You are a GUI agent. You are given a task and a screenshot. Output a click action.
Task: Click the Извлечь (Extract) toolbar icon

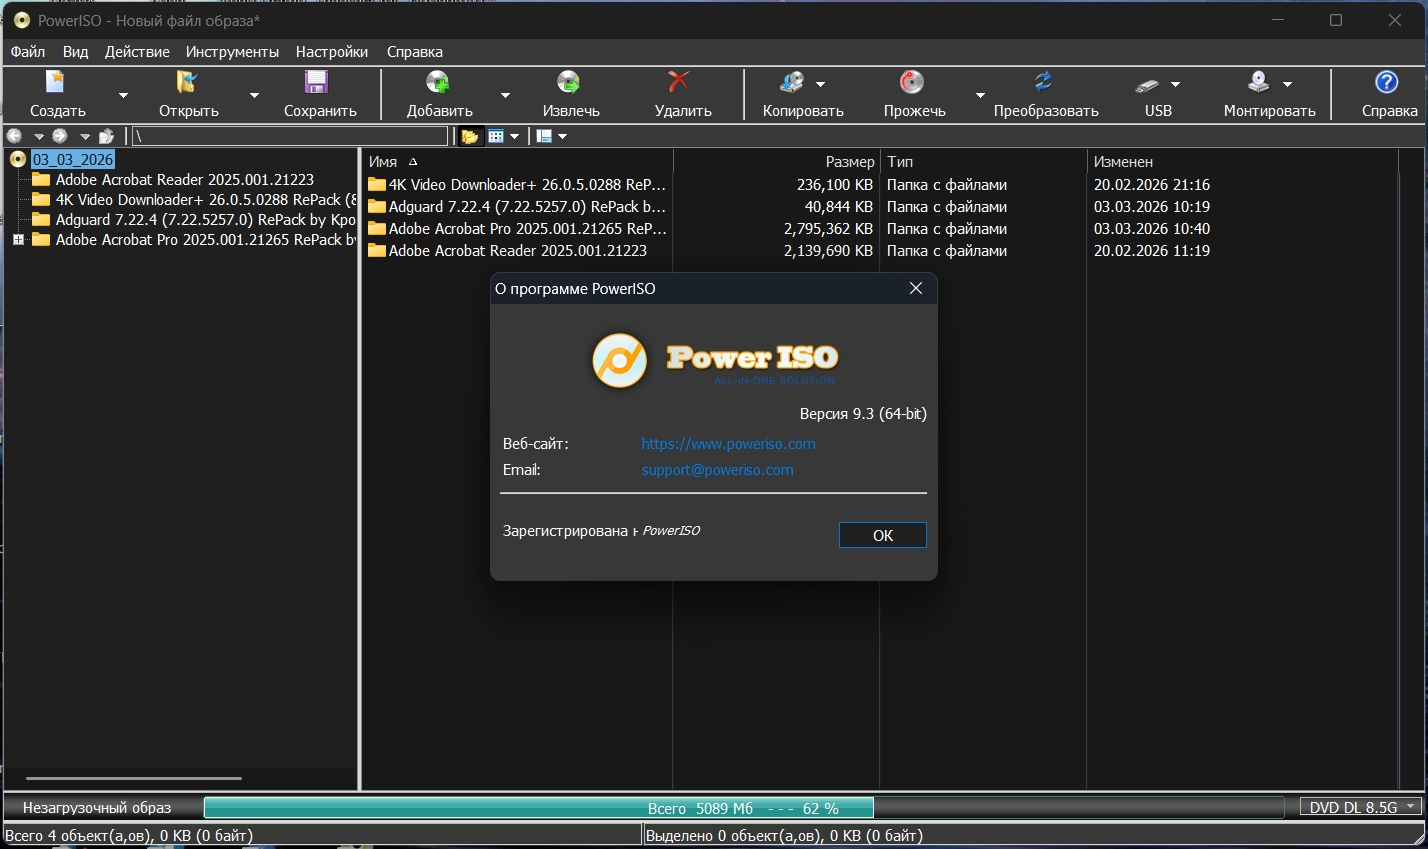click(x=569, y=82)
